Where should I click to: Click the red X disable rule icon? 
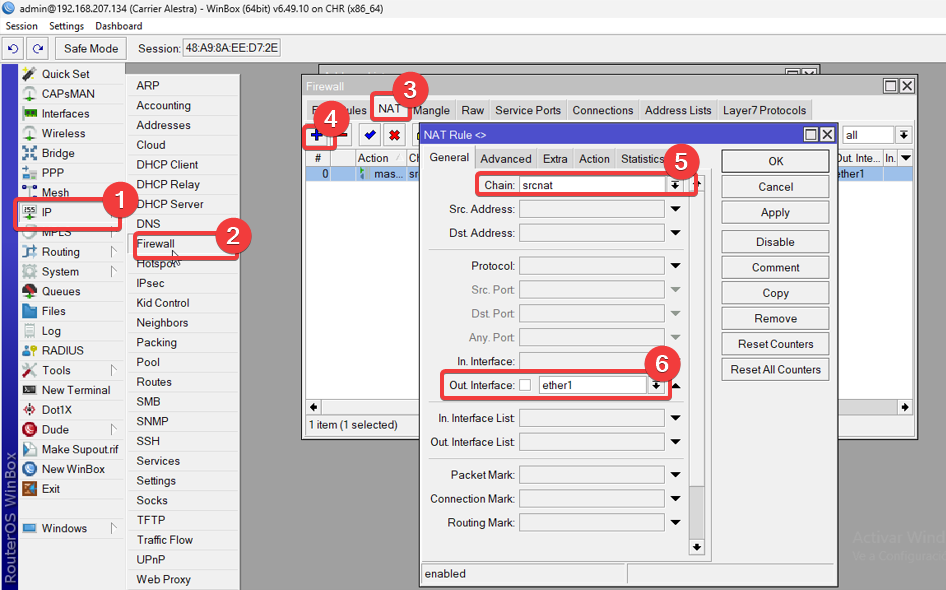coord(394,135)
